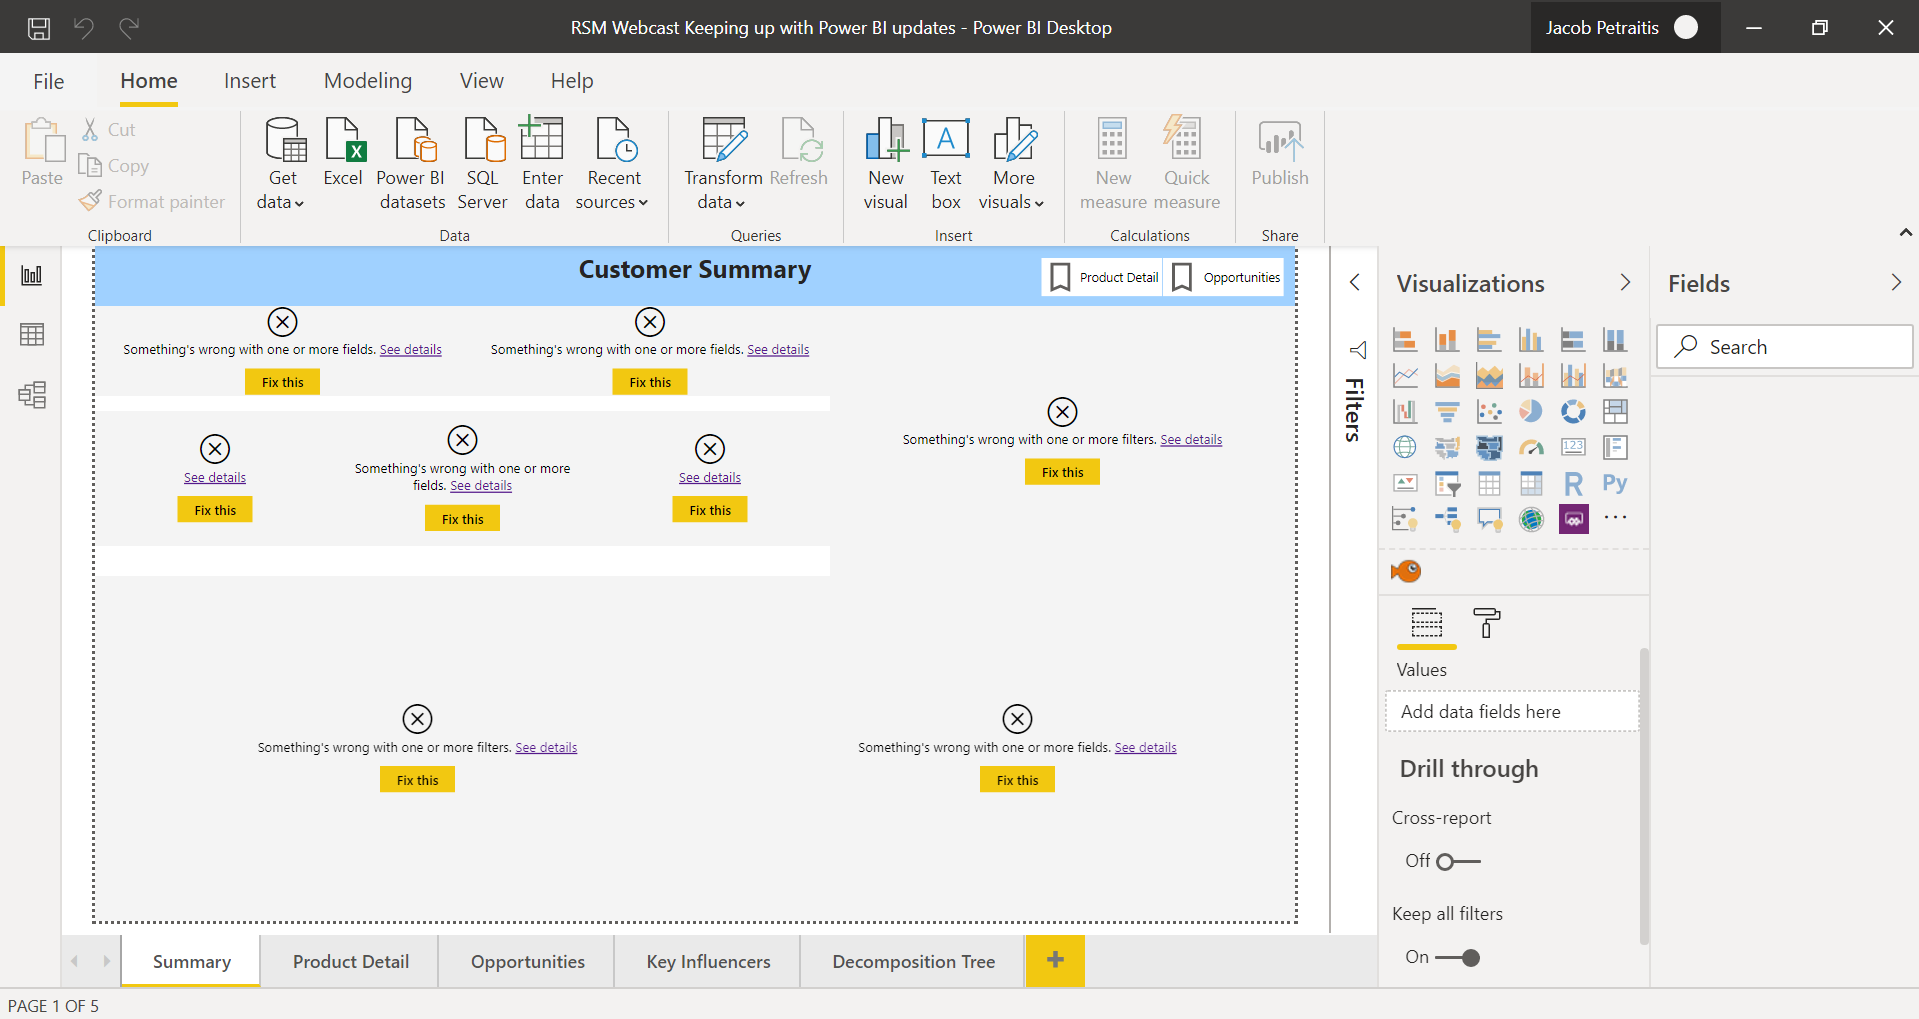Add a new page with plus button
Viewport: 1919px width, 1019px height.
click(1055, 961)
